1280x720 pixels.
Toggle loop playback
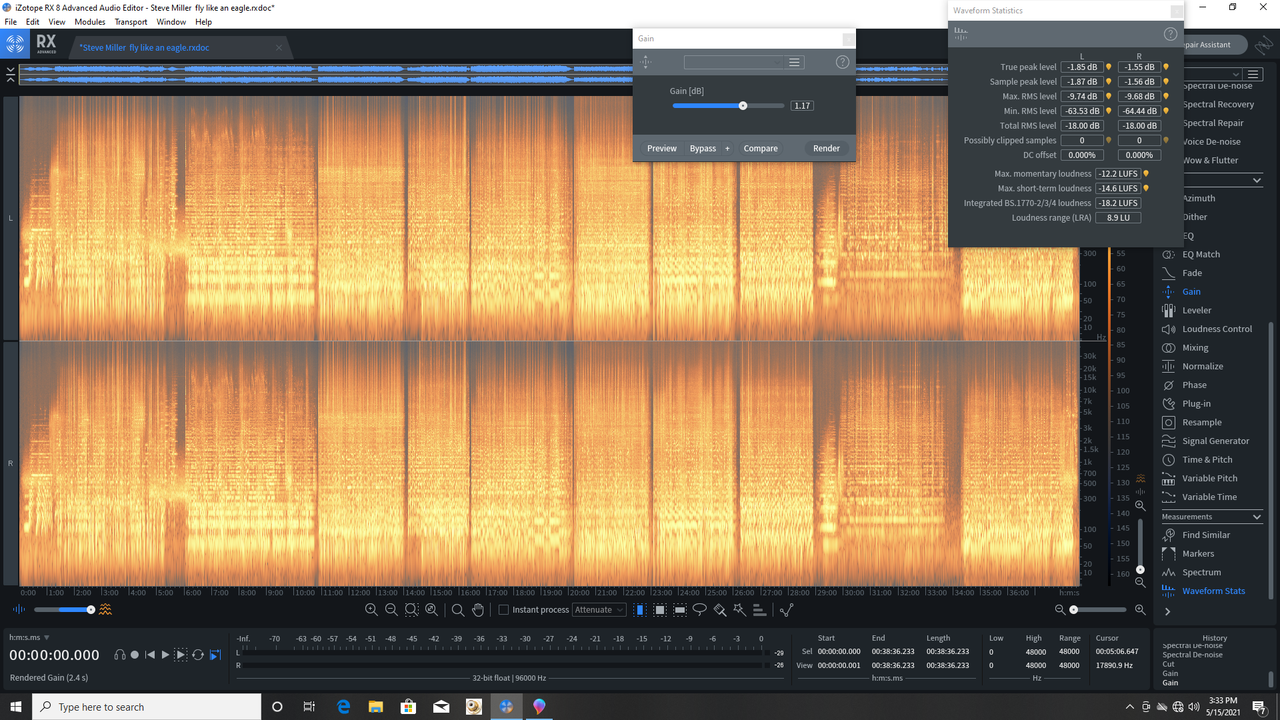(198, 655)
